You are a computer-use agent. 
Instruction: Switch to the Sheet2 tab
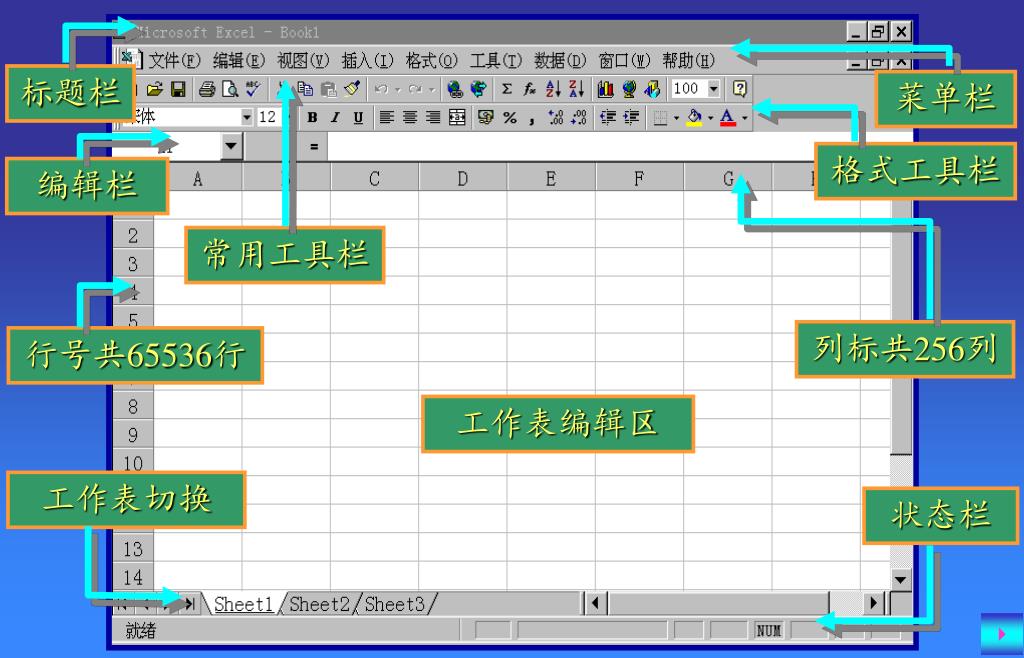[x=319, y=604]
